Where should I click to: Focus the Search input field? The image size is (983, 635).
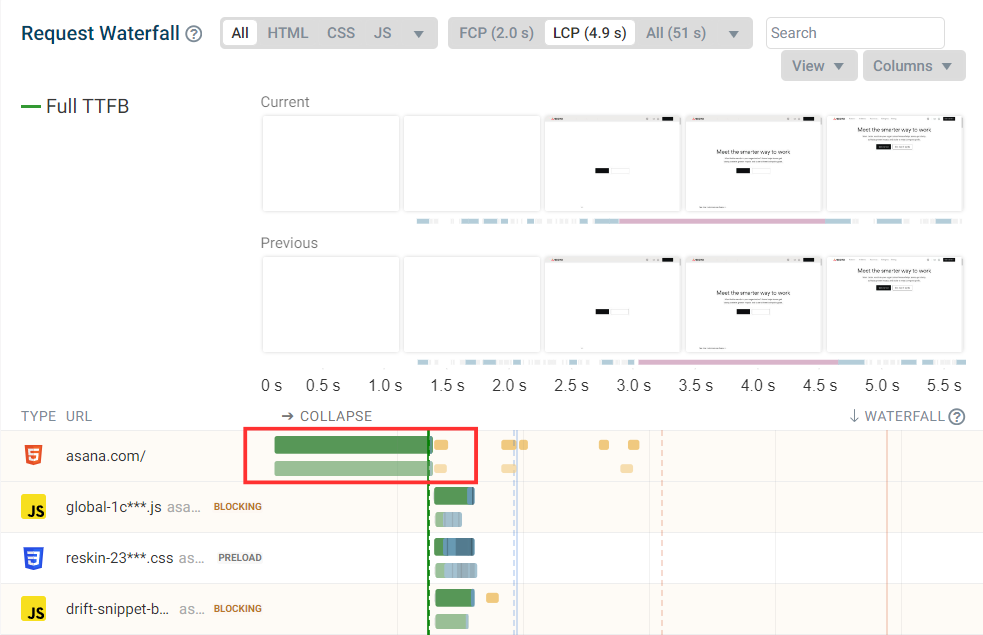(855, 33)
